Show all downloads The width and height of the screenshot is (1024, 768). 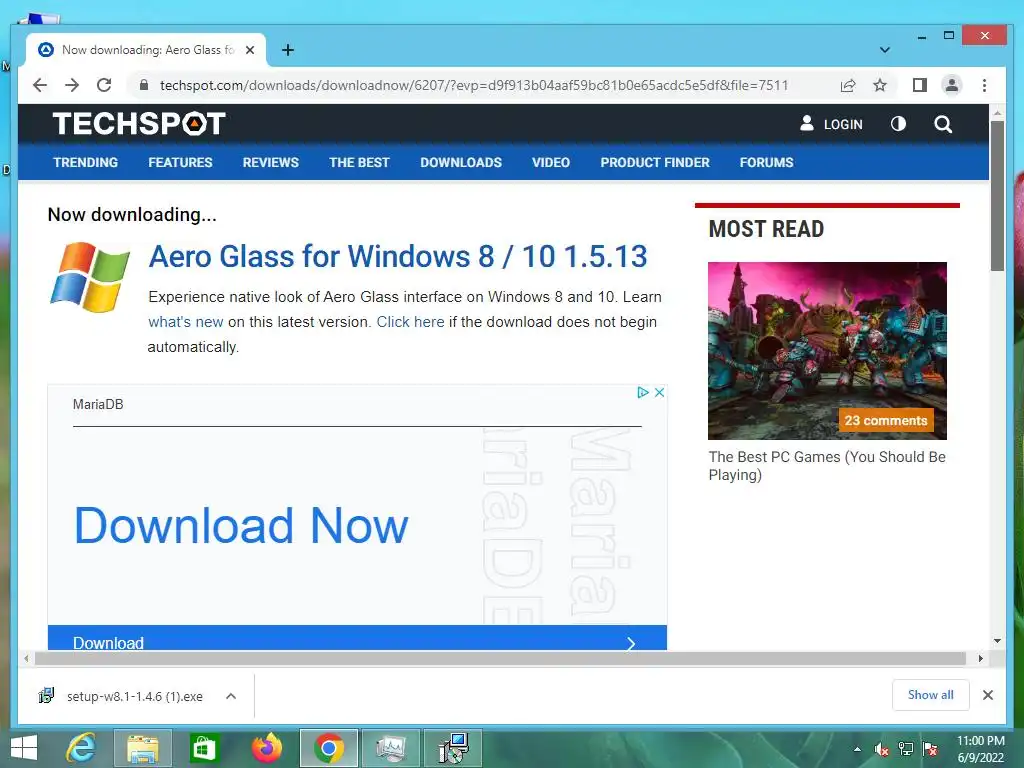(931, 695)
